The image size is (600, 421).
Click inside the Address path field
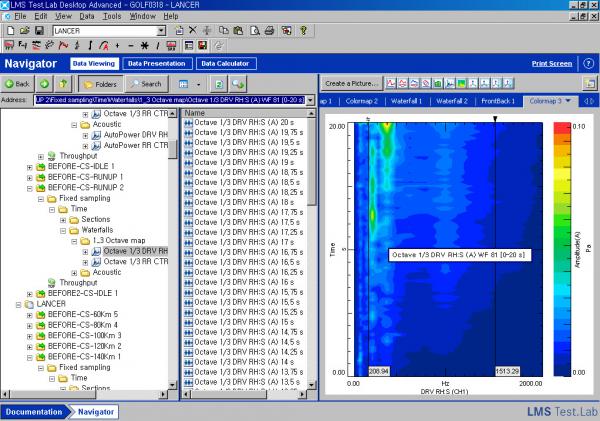170,100
